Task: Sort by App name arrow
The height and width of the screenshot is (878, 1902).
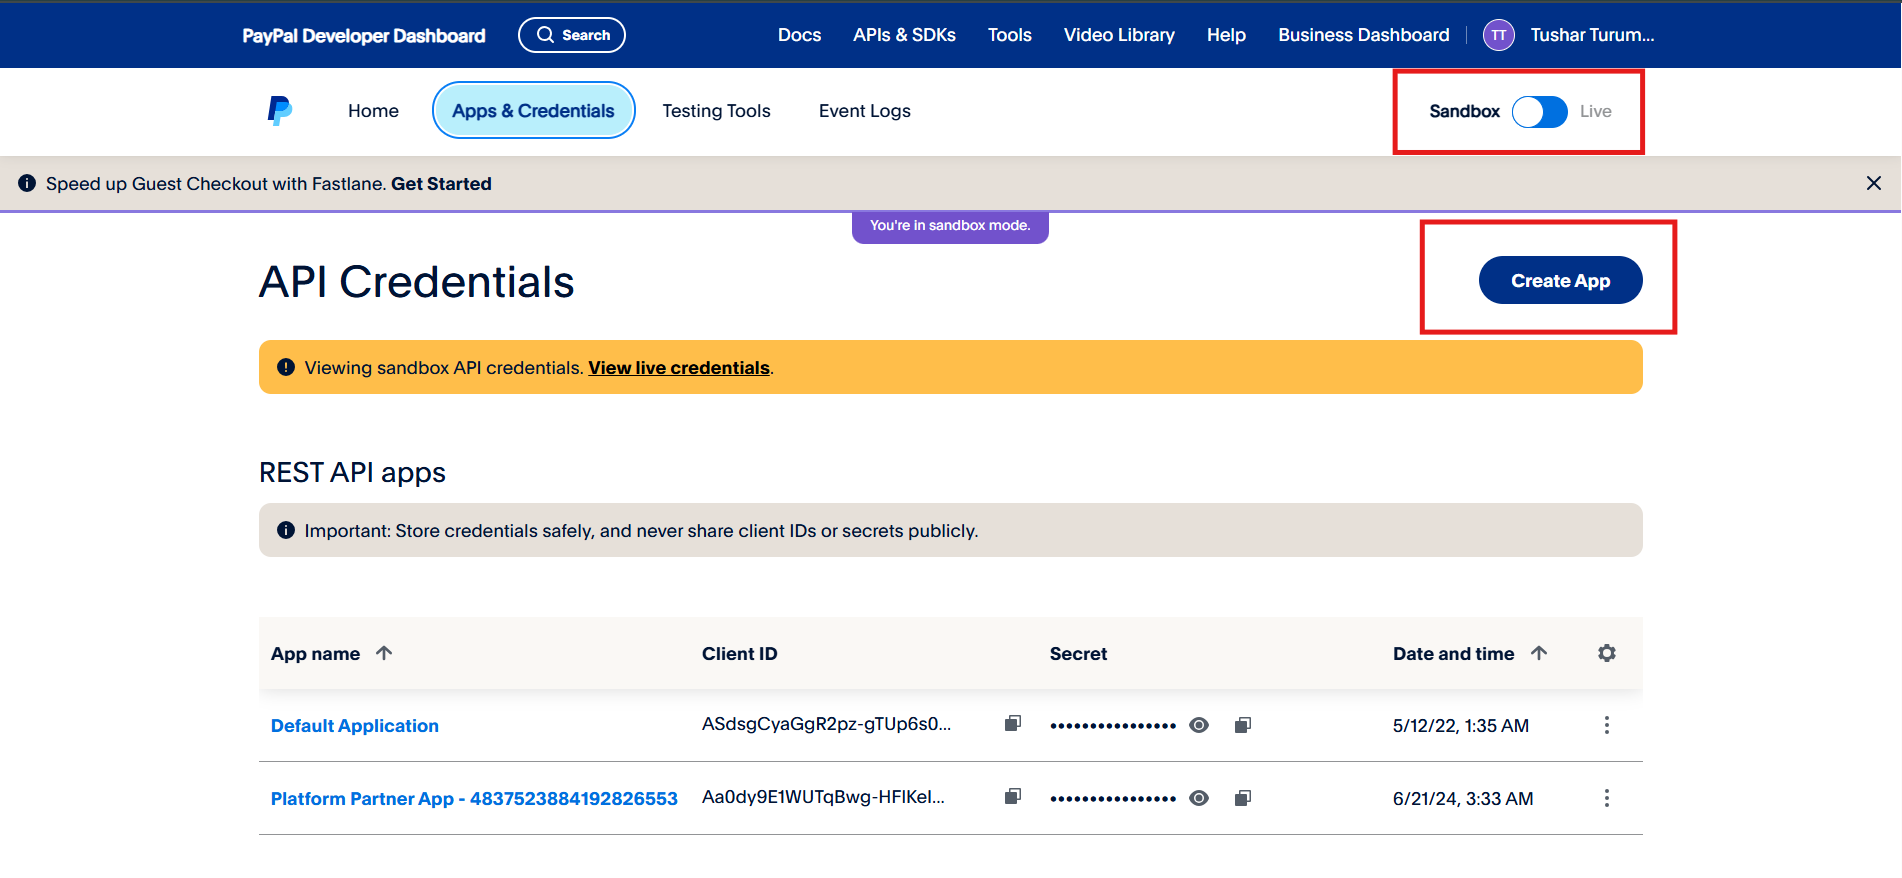Action: 384,653
